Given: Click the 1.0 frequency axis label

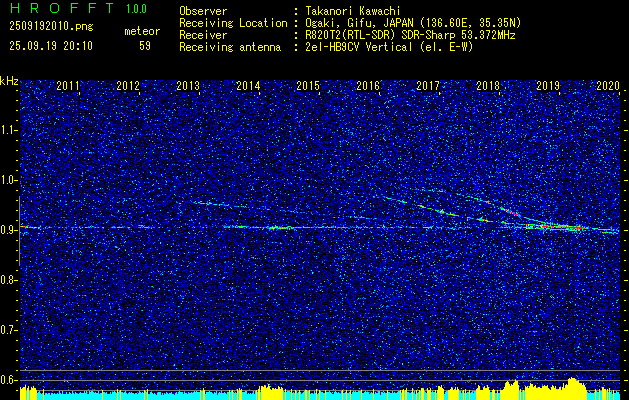Looking at the screenshot, I should click(8, 180).
